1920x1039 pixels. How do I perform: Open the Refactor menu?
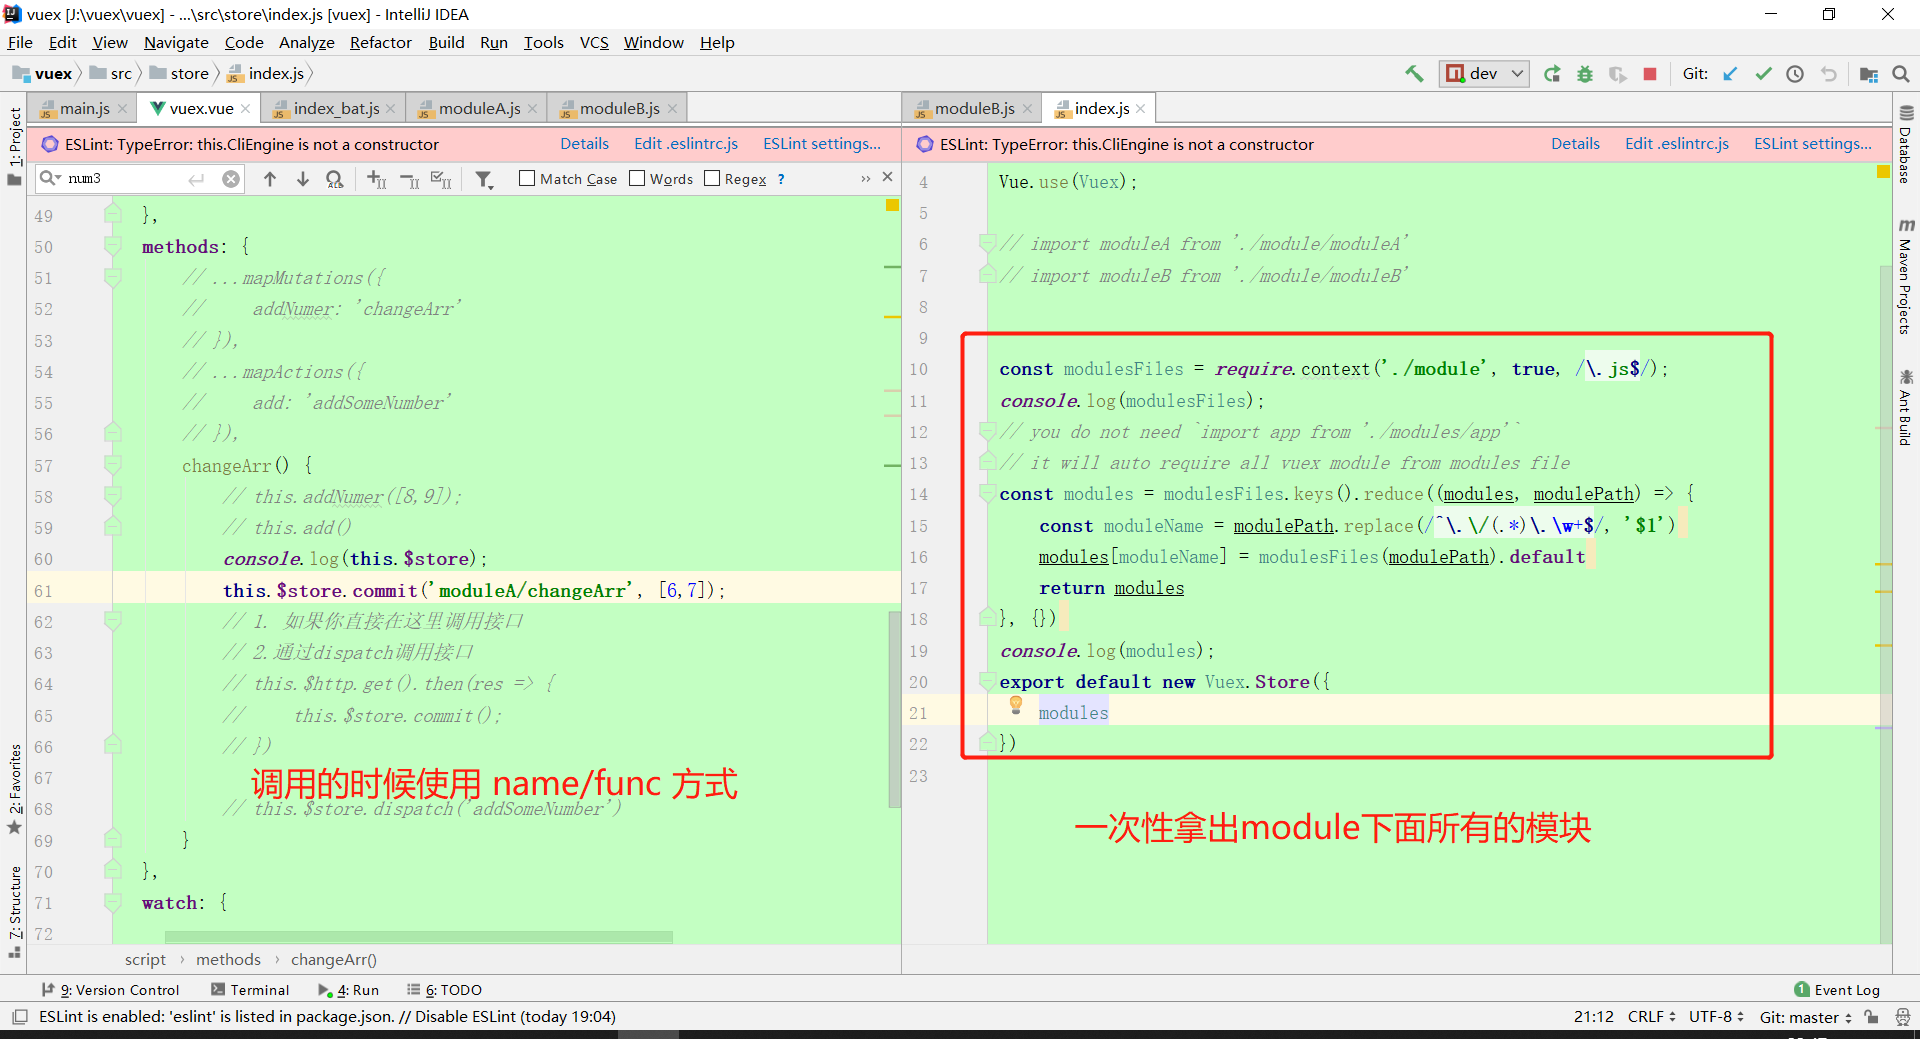(380, 42)
